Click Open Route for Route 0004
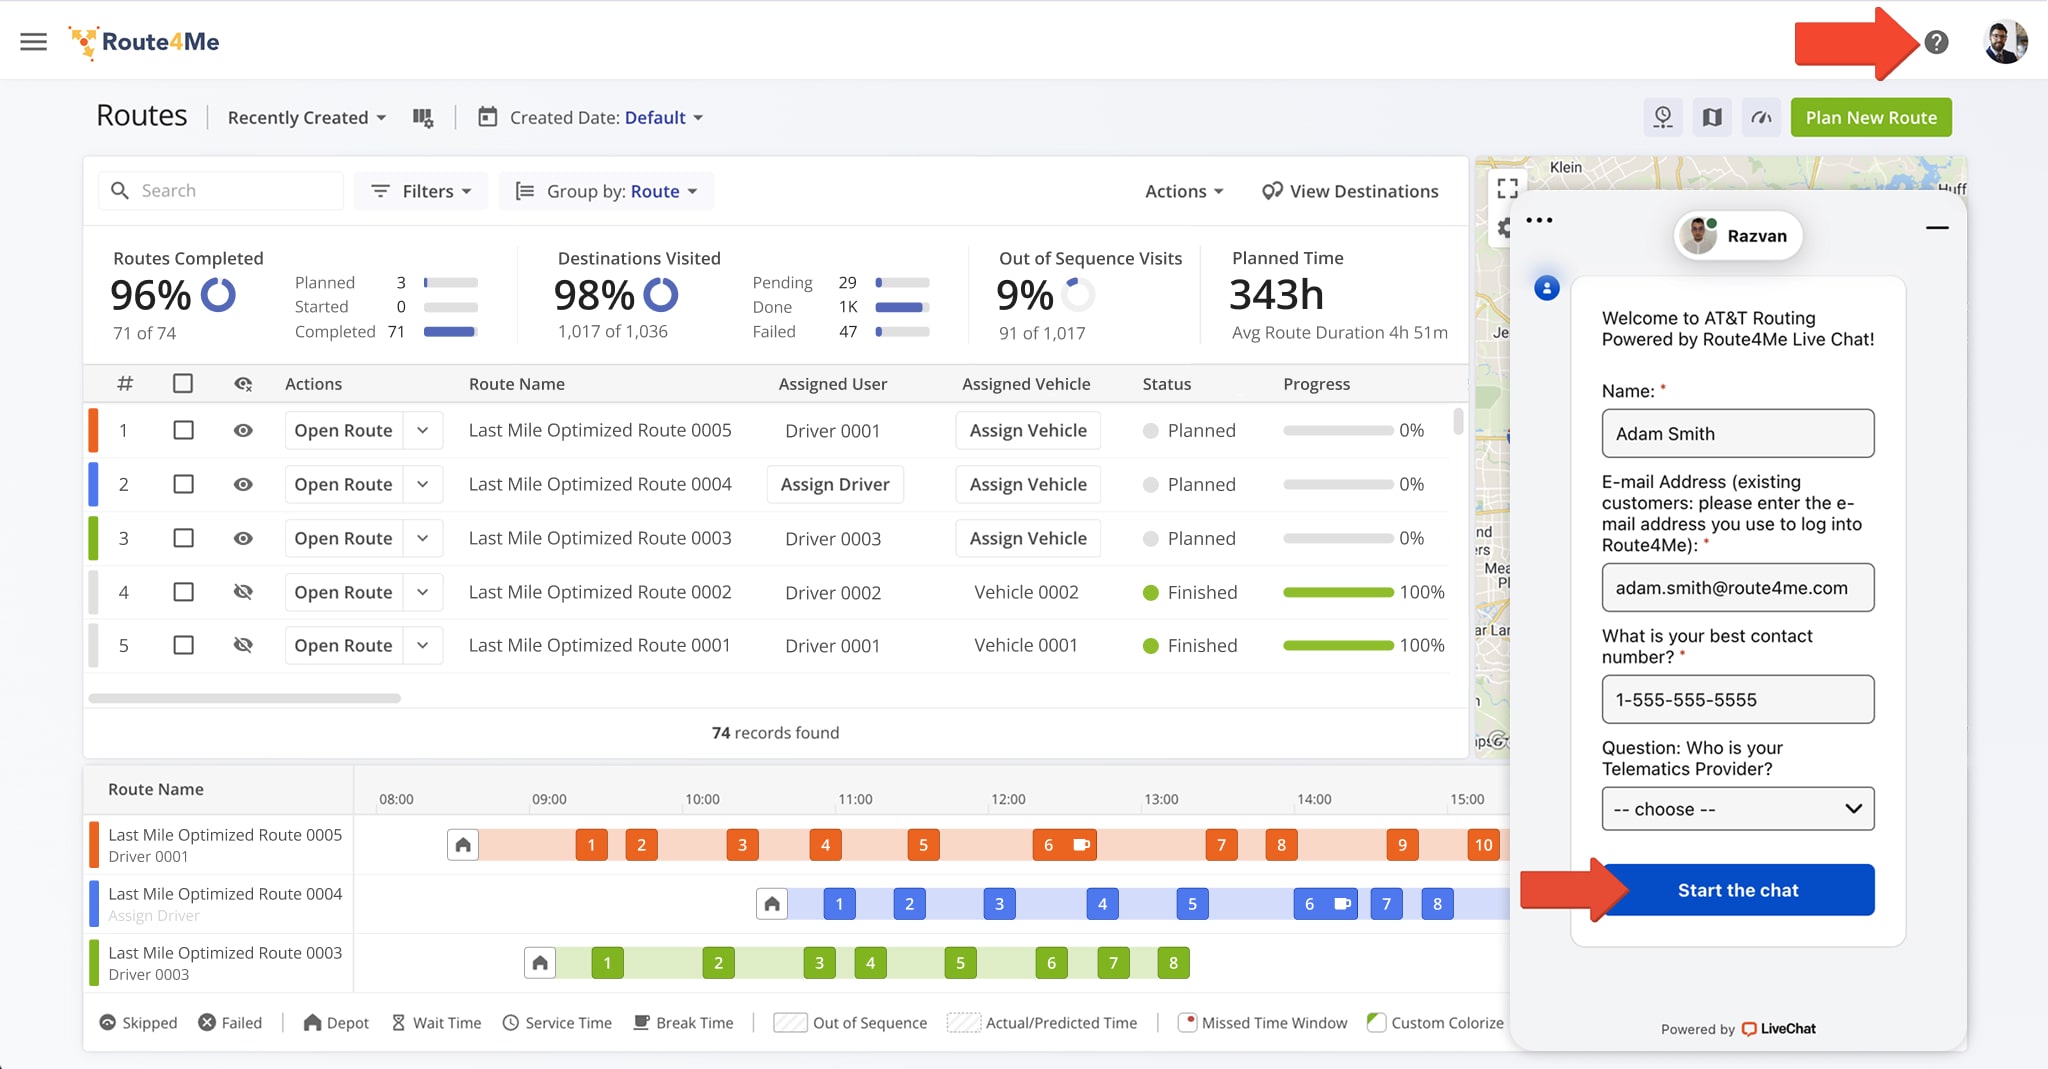 pyautogui.click(x=343, y=484)
